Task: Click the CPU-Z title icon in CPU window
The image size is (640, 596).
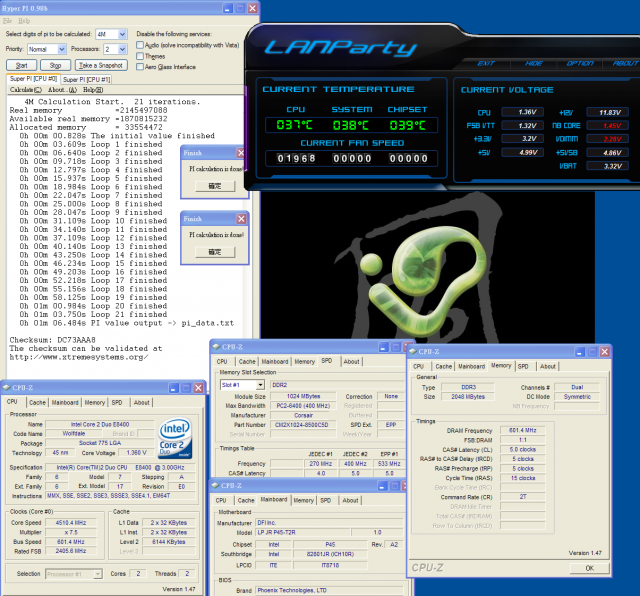Action: [6, 387]
